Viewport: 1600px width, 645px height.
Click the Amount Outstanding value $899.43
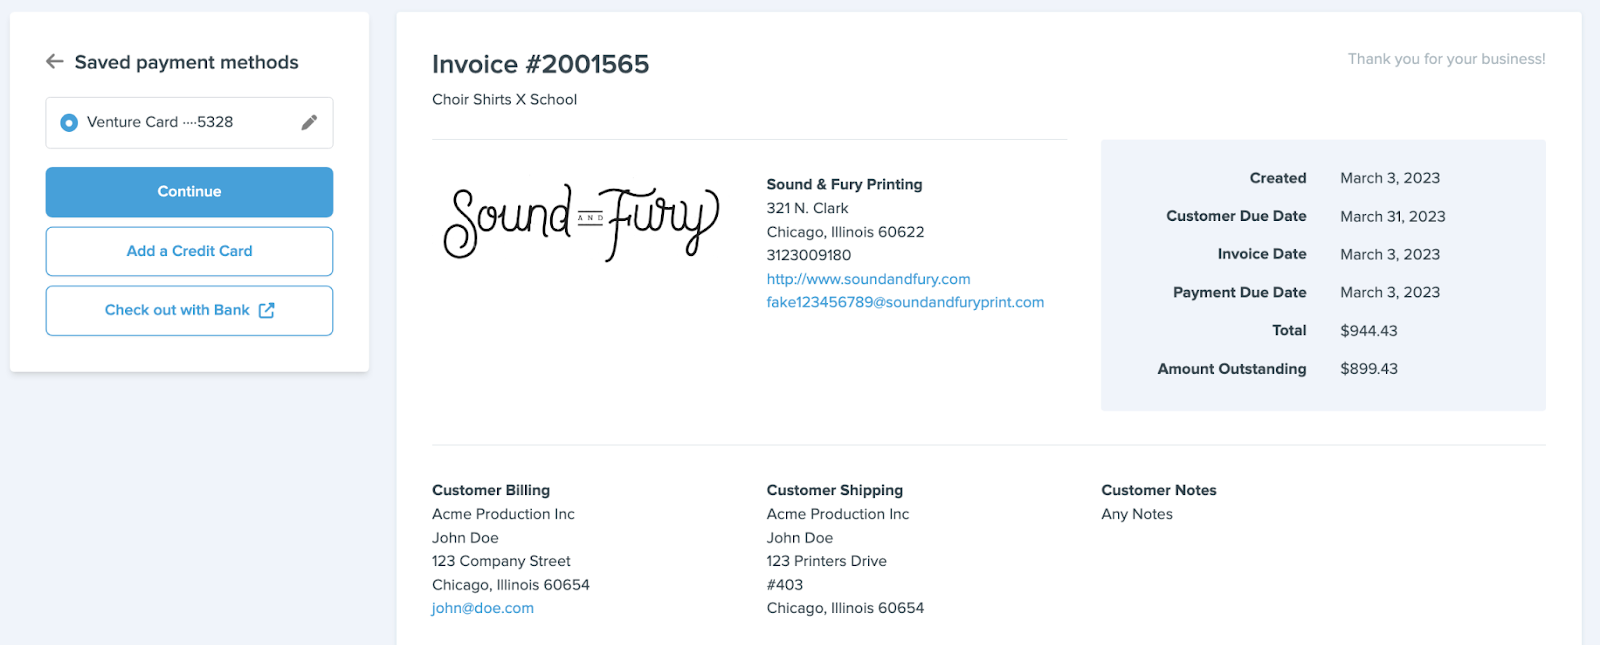tap(1368, 369)
